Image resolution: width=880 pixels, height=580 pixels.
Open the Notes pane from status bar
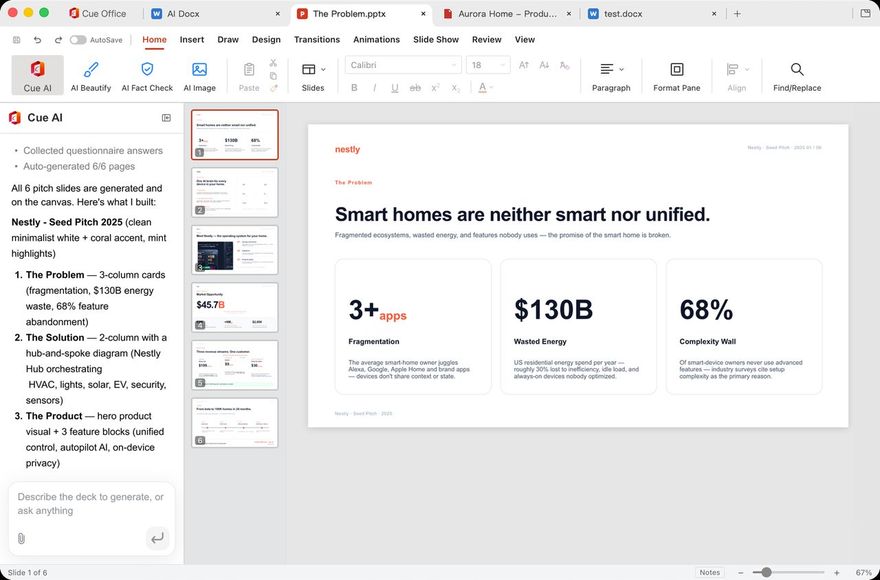709,572
